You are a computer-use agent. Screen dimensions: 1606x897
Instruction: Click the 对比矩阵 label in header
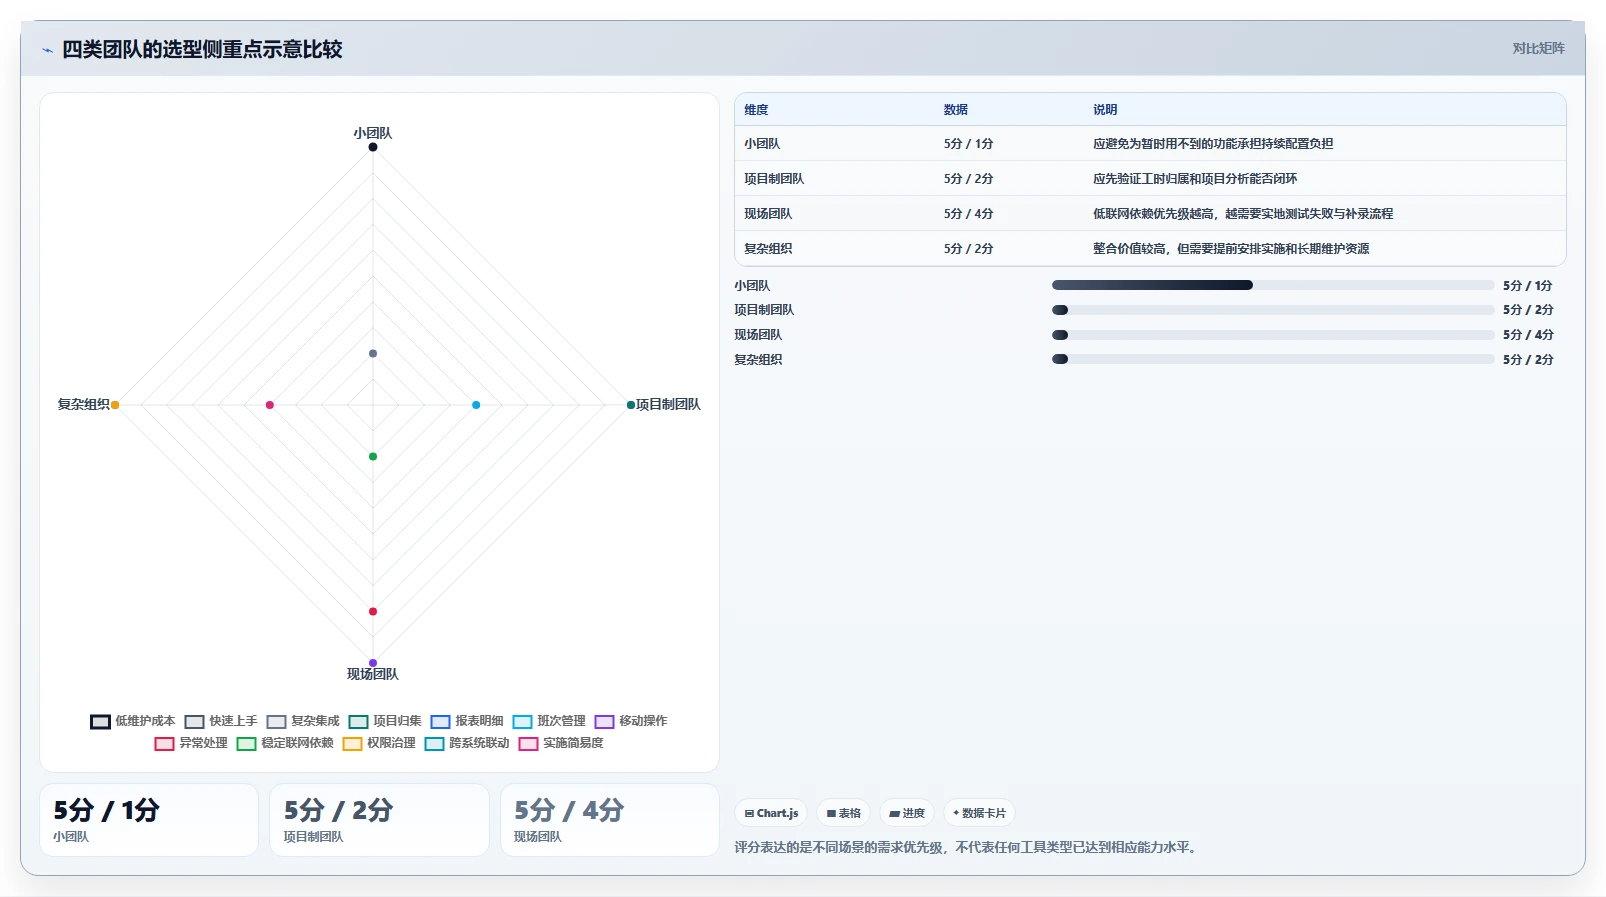coord(1538,48)
